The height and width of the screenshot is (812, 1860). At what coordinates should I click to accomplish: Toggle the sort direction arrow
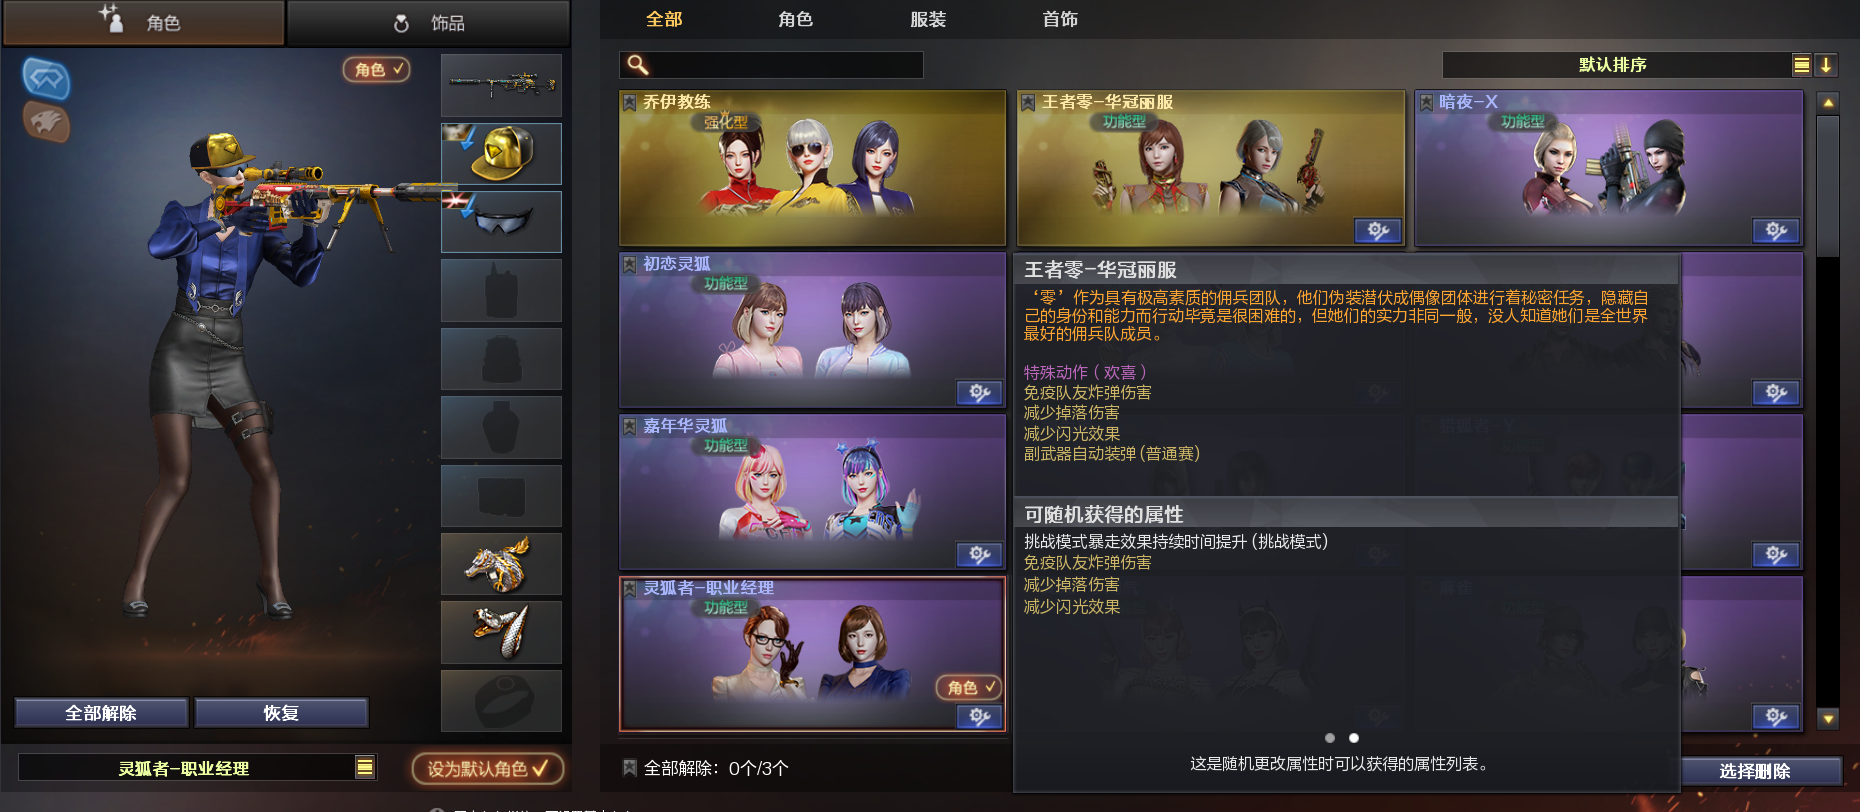coord(1826,65)
